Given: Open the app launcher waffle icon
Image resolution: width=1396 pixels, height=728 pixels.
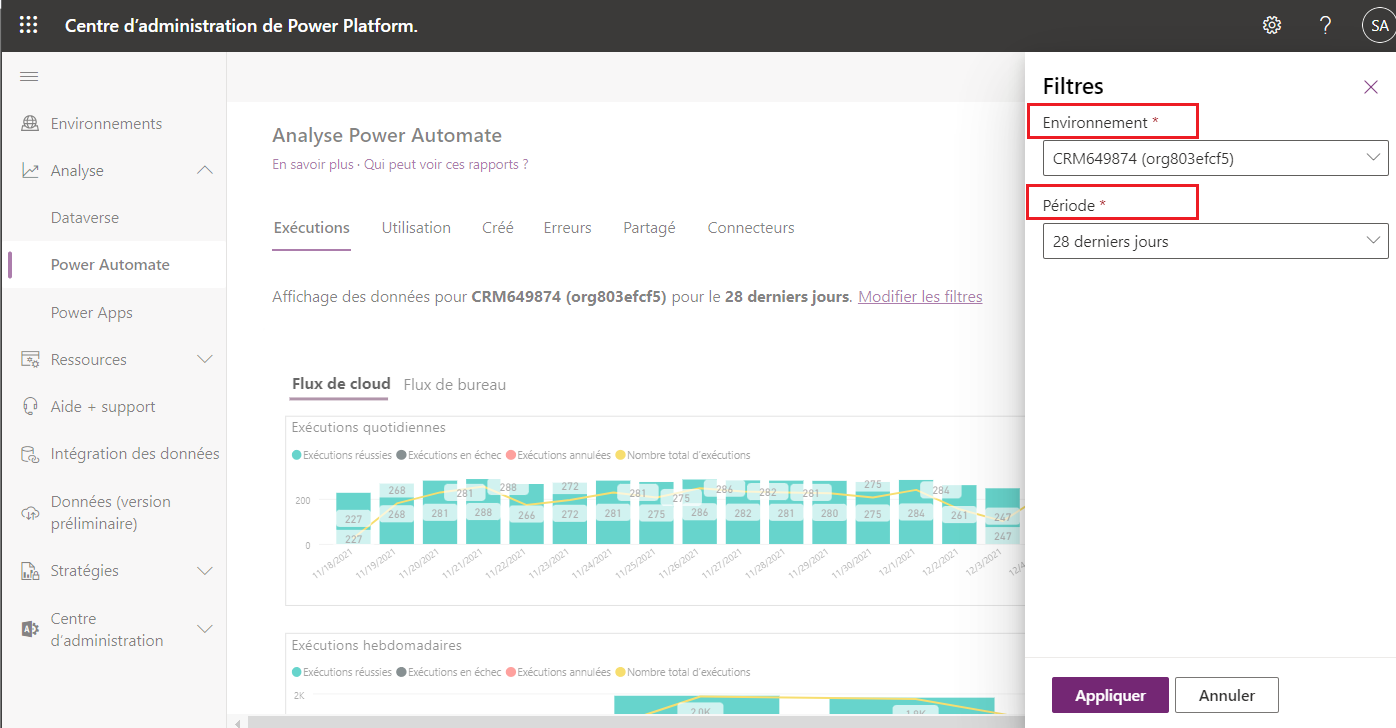Looking at the screenshot, I should (x=29, y=25).
